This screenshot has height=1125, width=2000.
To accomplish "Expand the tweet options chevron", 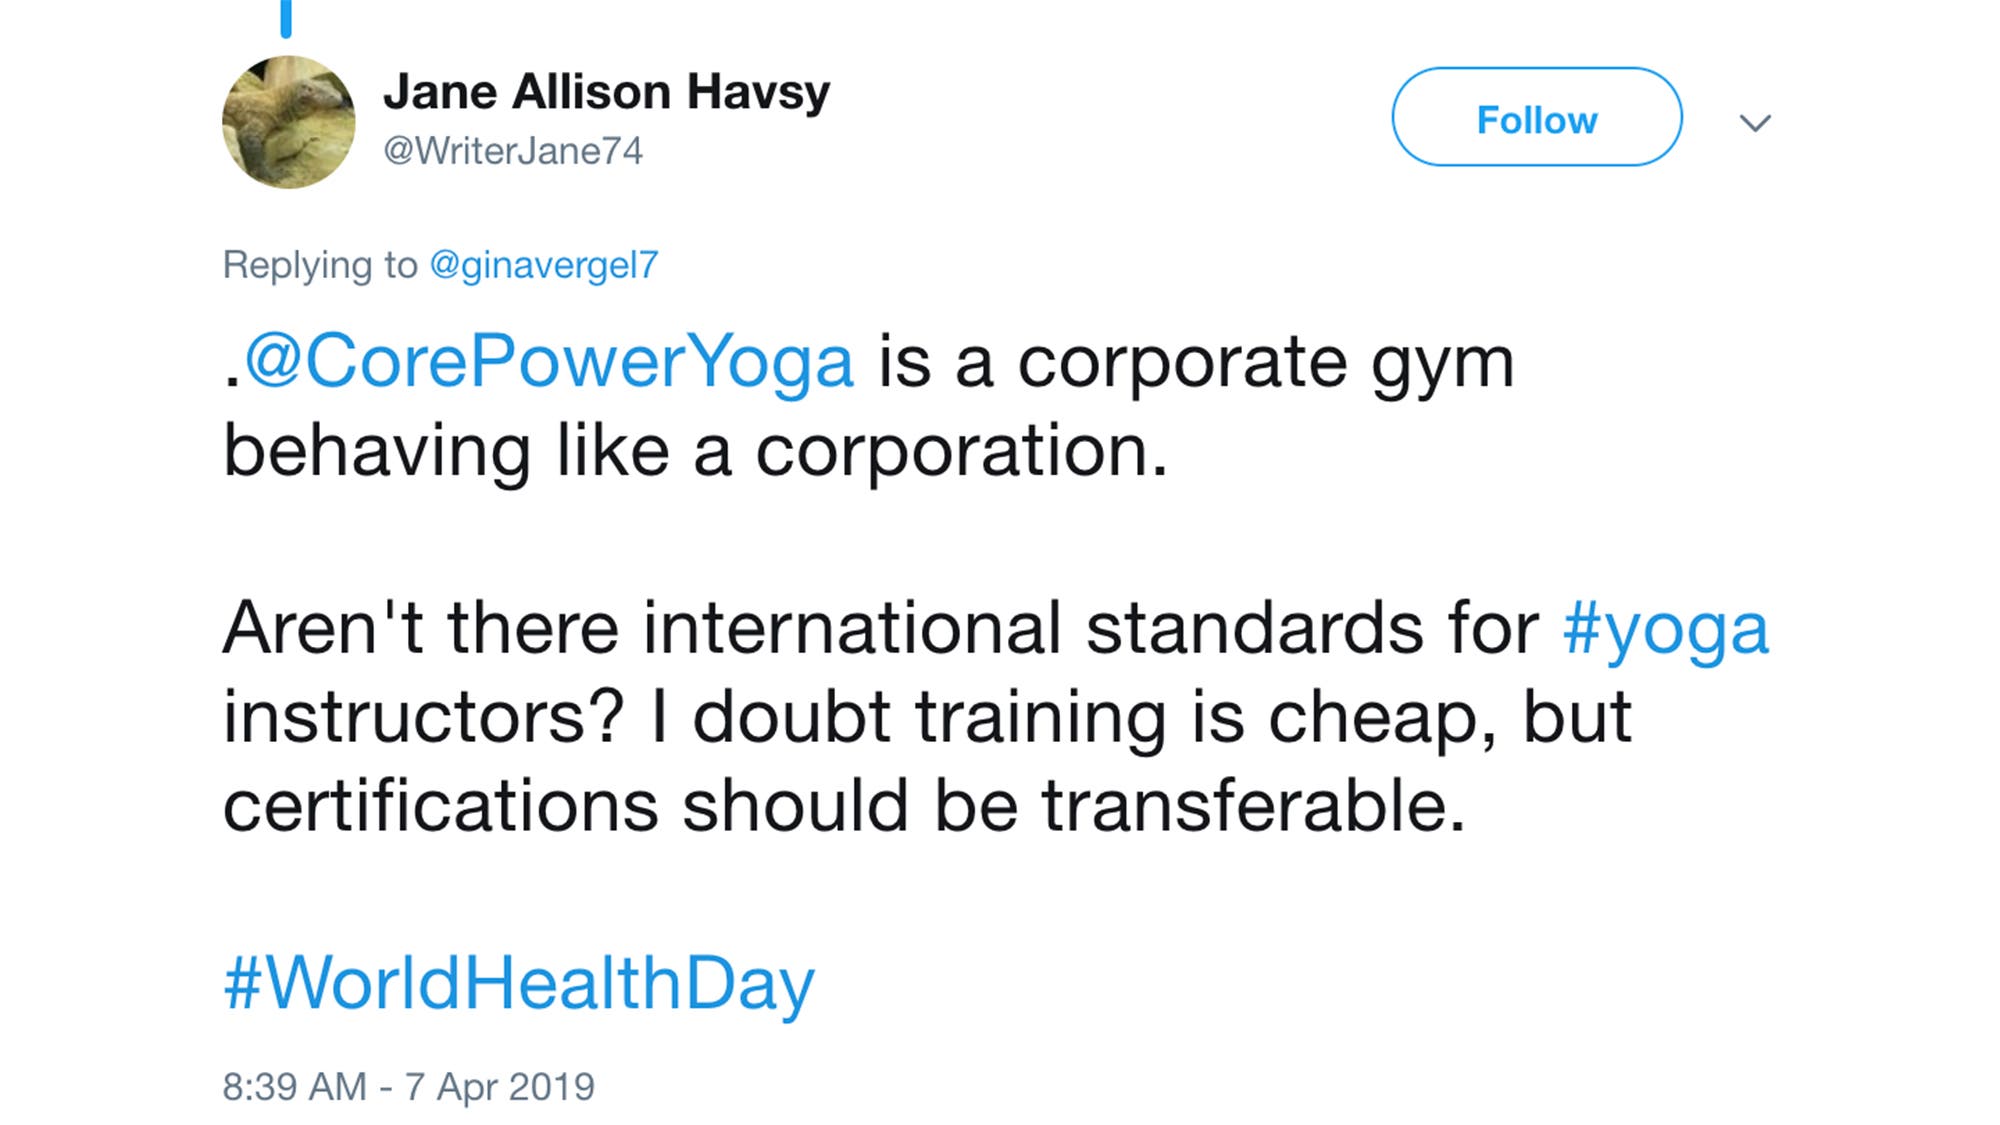I will 1755,122.
